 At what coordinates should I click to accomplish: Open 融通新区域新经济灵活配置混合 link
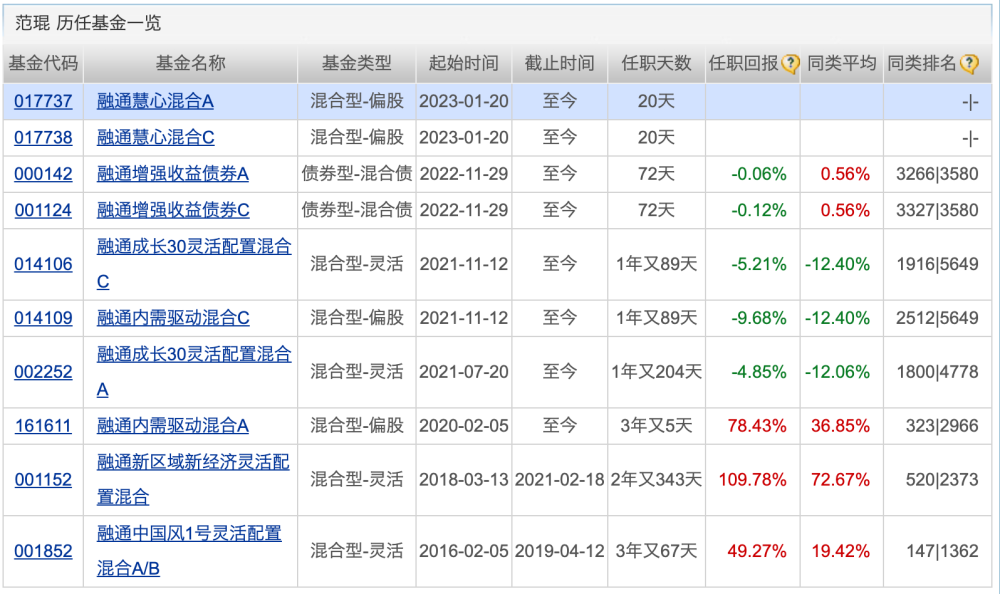[193, 462]
